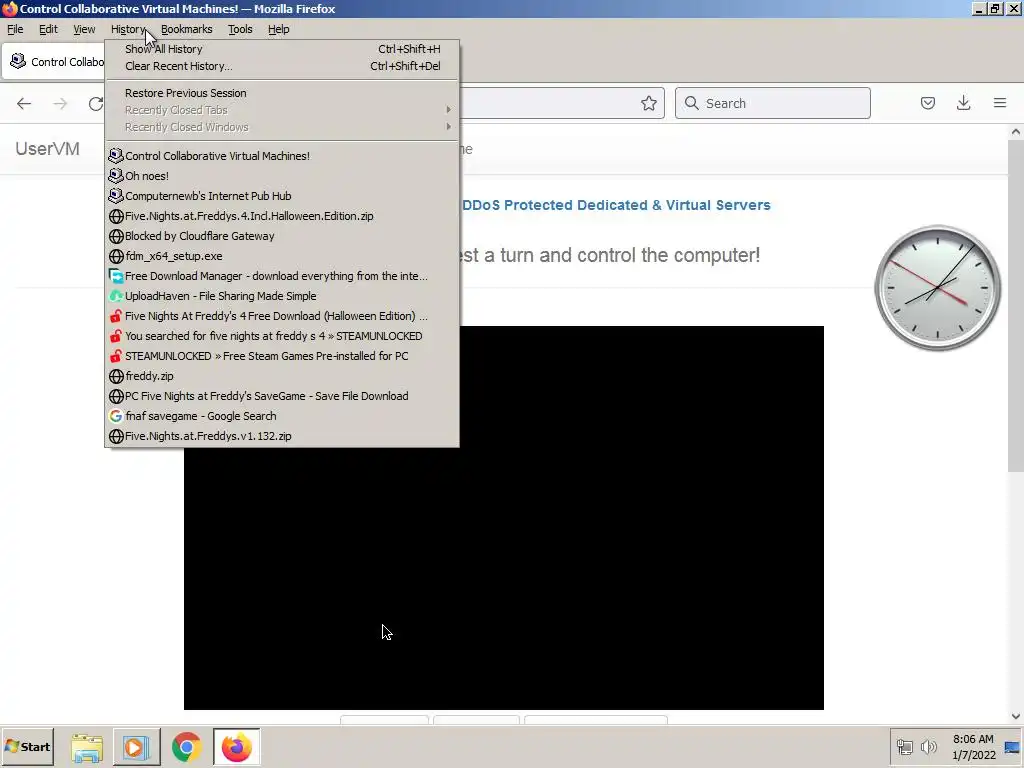Open history entry Computernewb's Internet Pub Hub
This screenshot has width=1024, height=768.
282,196
